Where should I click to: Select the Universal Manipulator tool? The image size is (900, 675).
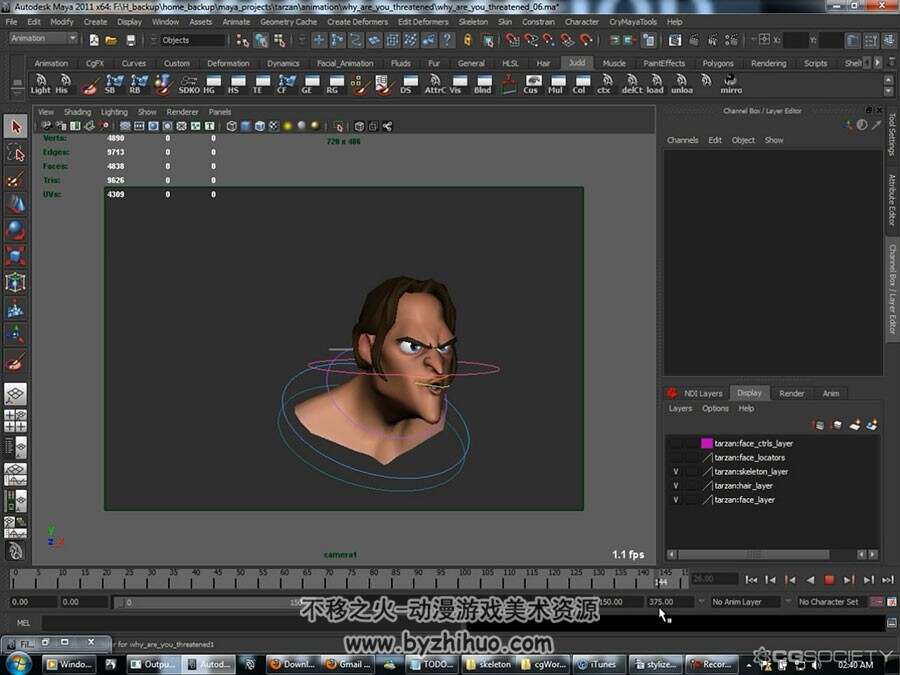pyautogui.click(x=15, y=282)
